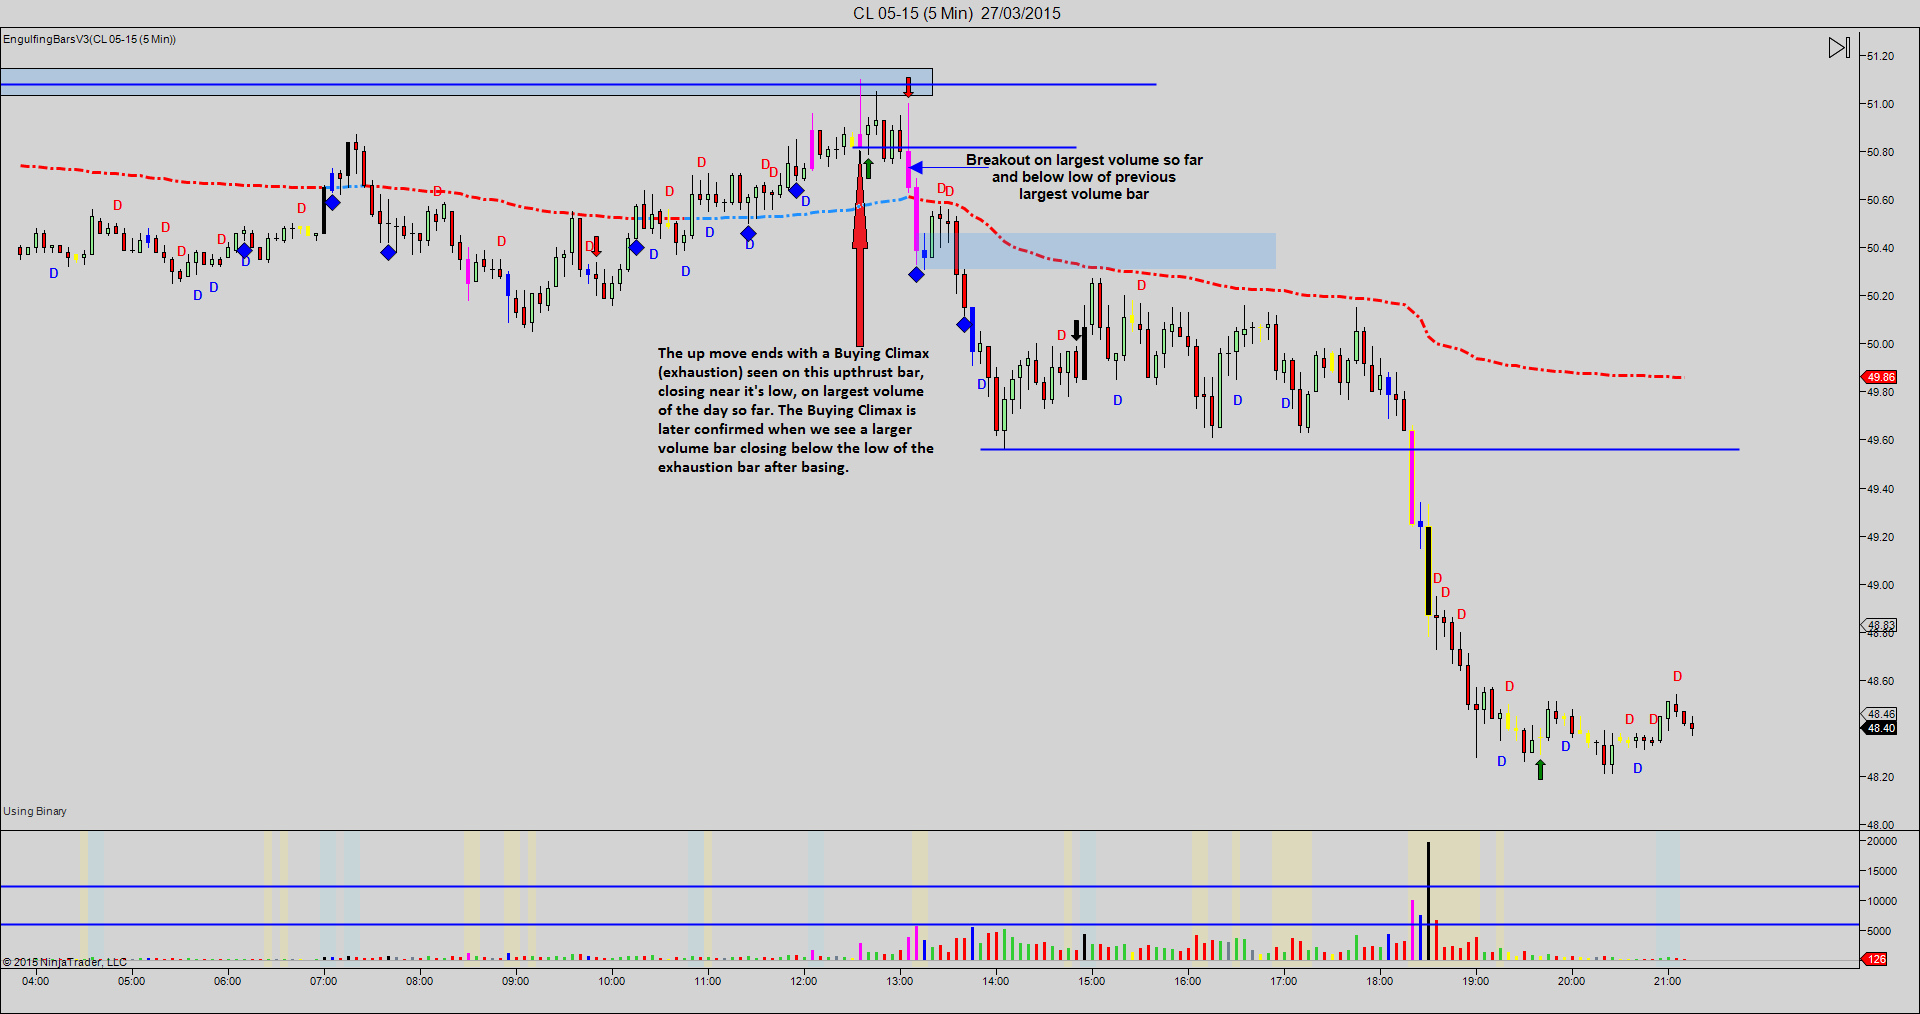
Task: Select the small green up arrow near 12:40
Action: point(868,168)
